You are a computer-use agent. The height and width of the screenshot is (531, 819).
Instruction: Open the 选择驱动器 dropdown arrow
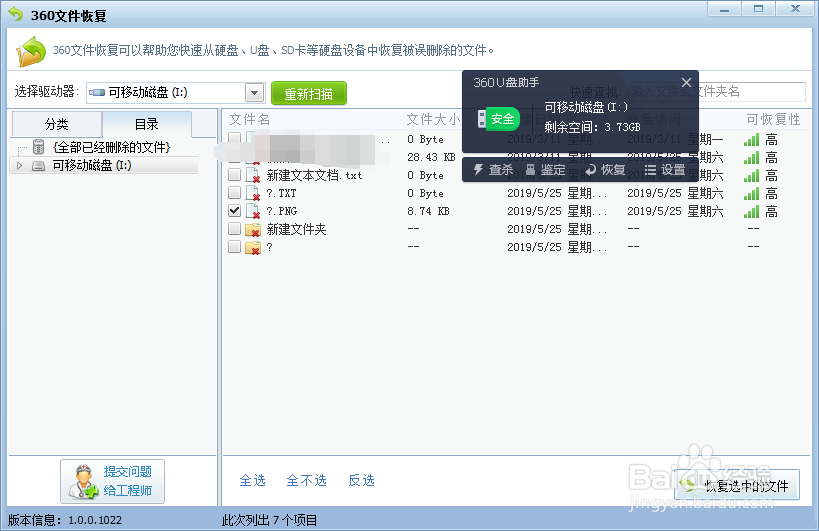254,93
